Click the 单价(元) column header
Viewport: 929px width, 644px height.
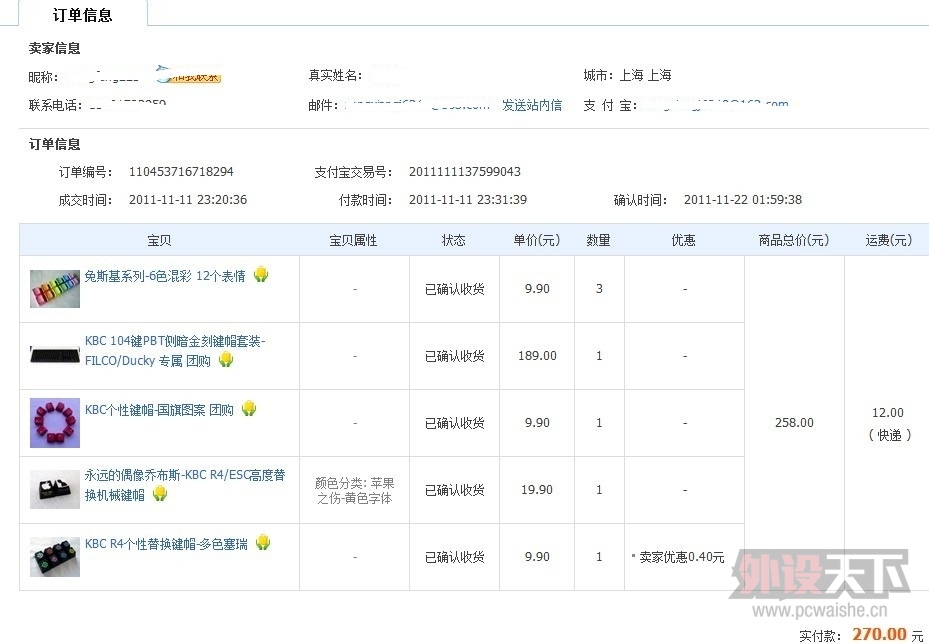pos(537,240)
